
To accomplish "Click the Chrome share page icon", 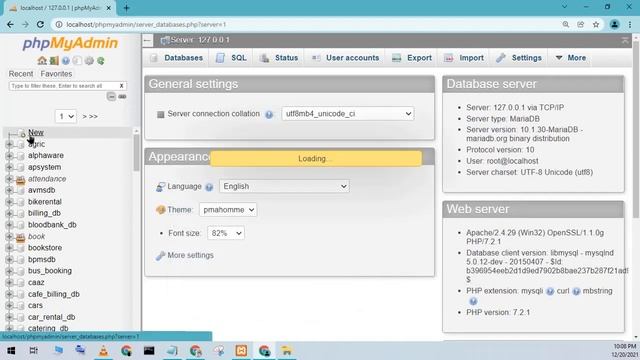I will coord(580,24).
